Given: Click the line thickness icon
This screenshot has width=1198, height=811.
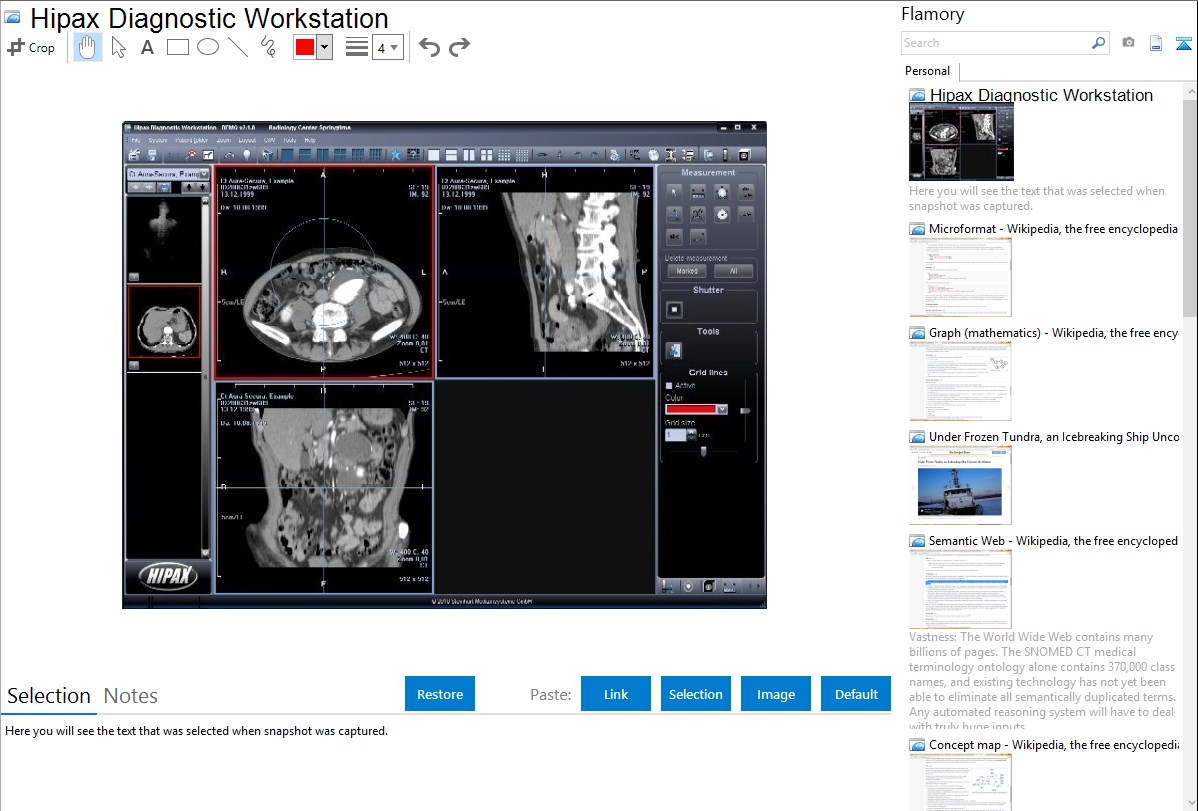Looking at the screenshot, I should [x=357, y=47].
